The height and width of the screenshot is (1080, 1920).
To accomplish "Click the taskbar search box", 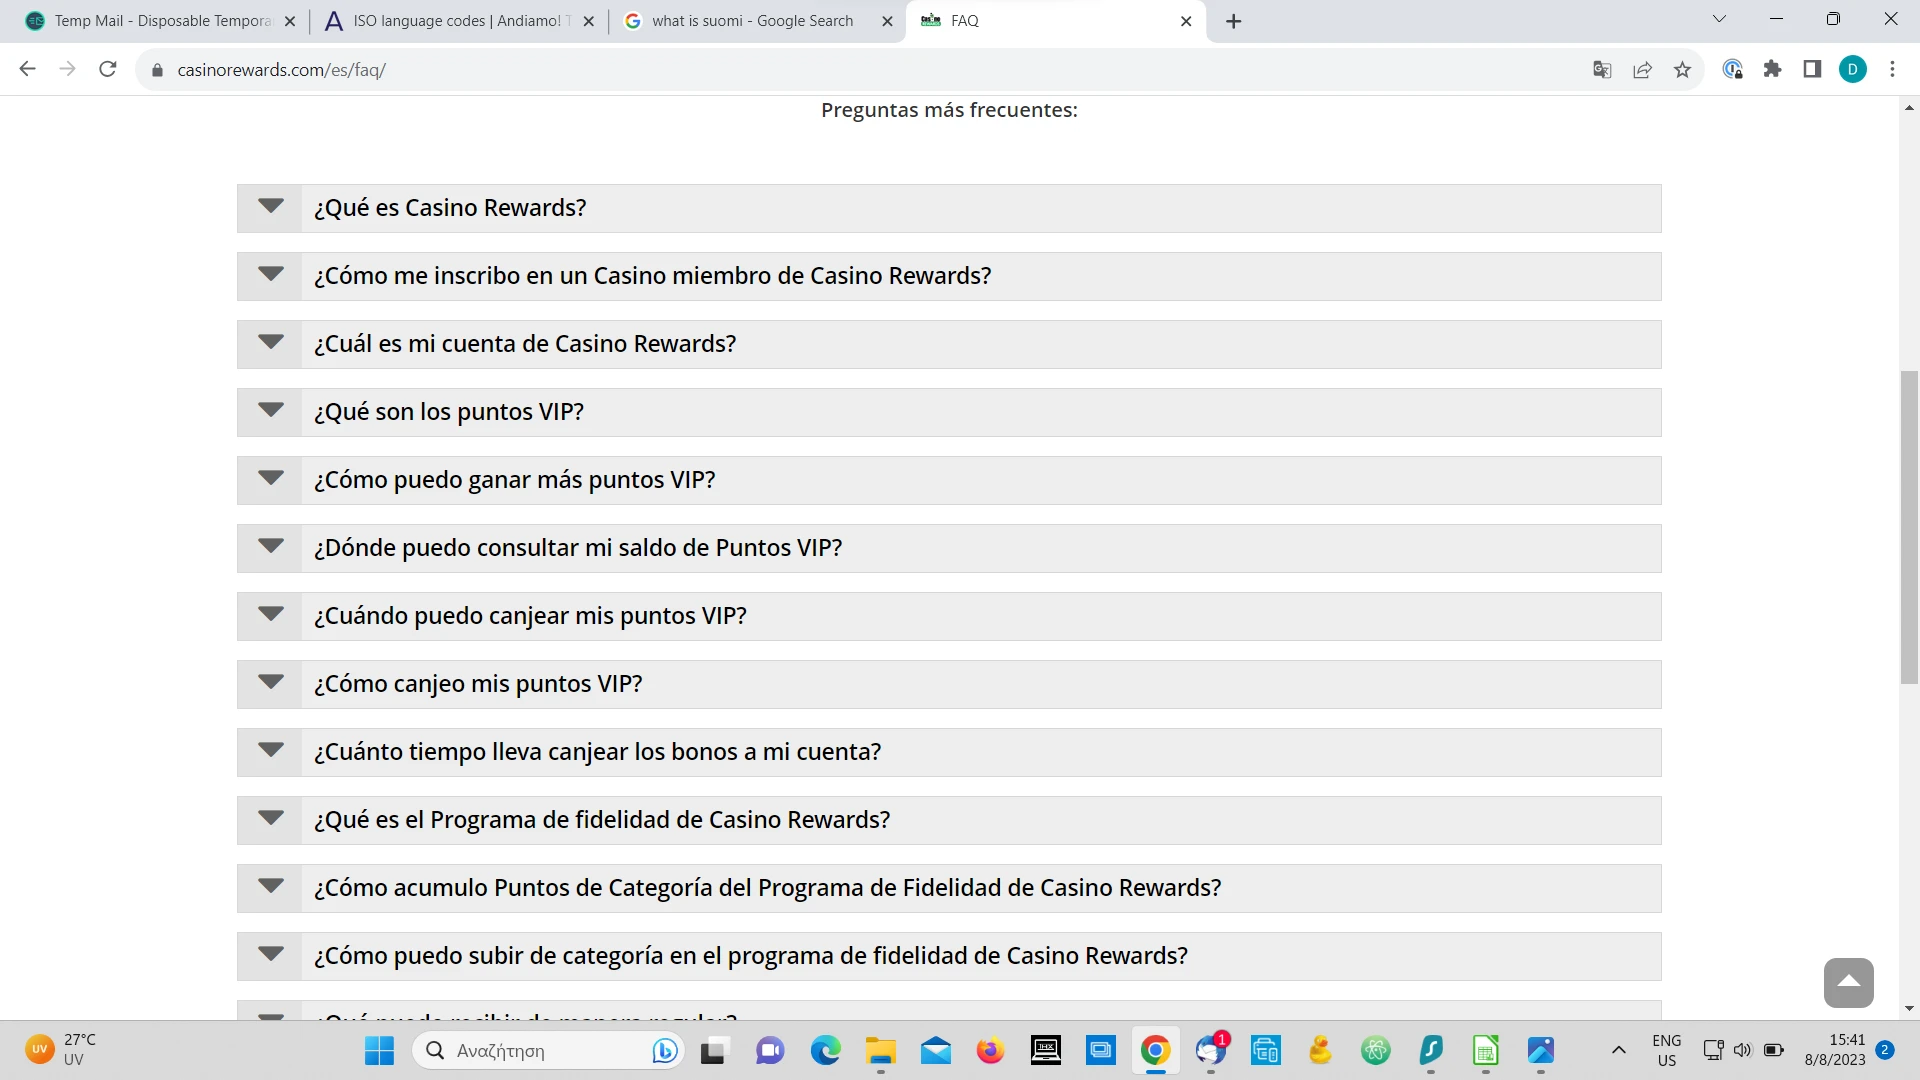I will tap(548, 1051).
